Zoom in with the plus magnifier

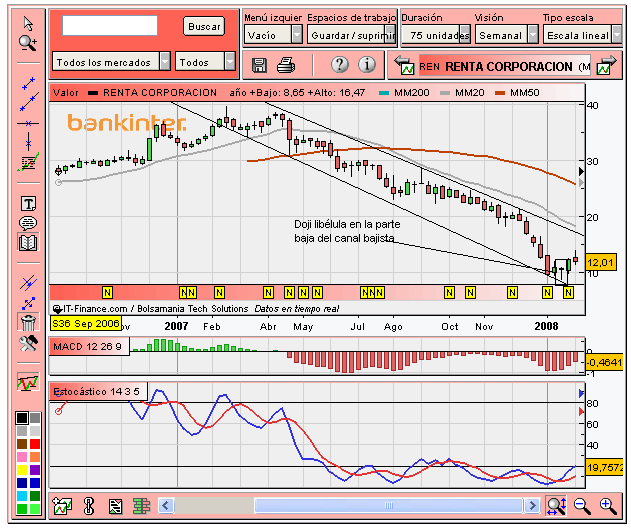[x=608, y=506]
